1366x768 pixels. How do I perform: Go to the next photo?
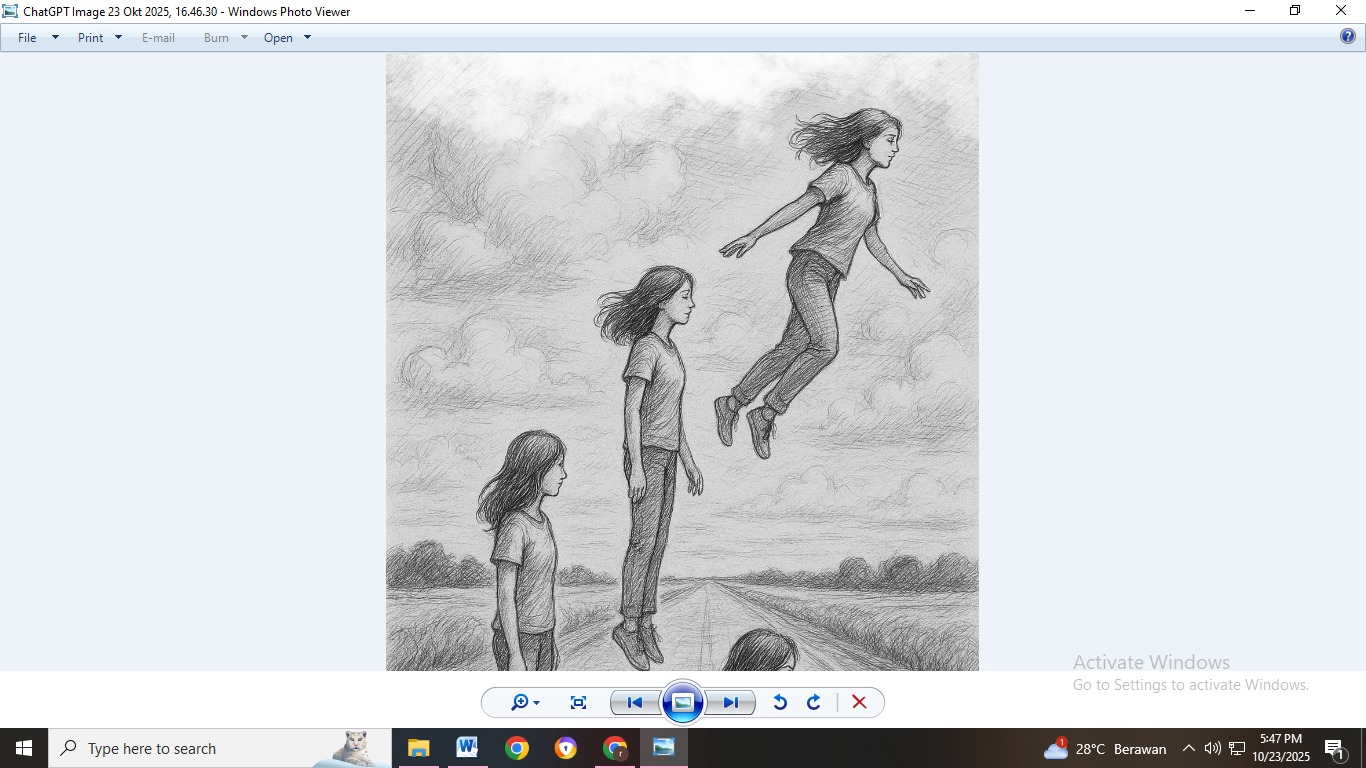[731, 702]
